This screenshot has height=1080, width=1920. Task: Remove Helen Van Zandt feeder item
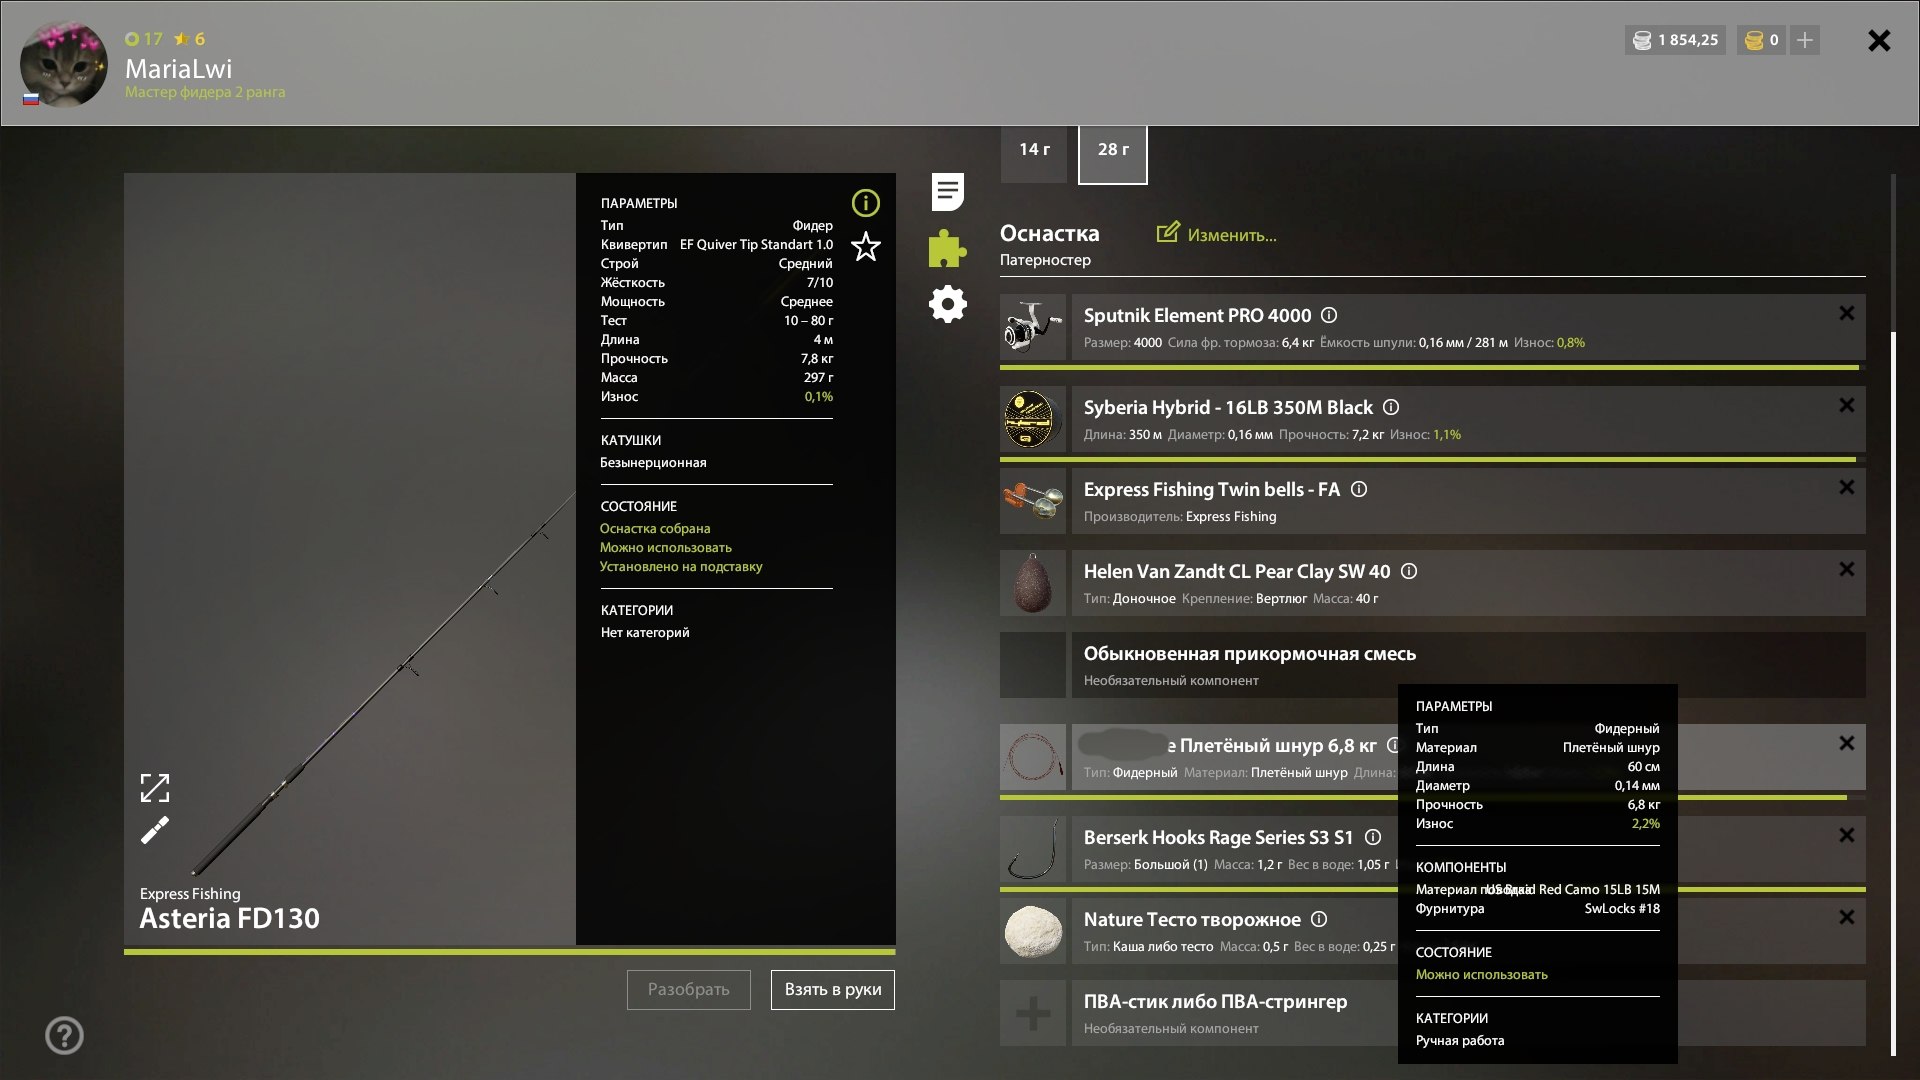pos(1846,569)
